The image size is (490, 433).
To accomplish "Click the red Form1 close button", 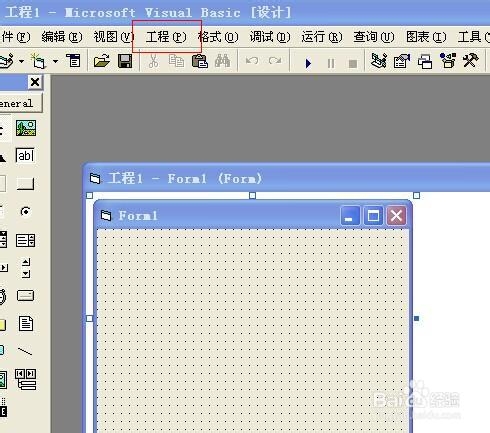I will click(x=396, y=216).
